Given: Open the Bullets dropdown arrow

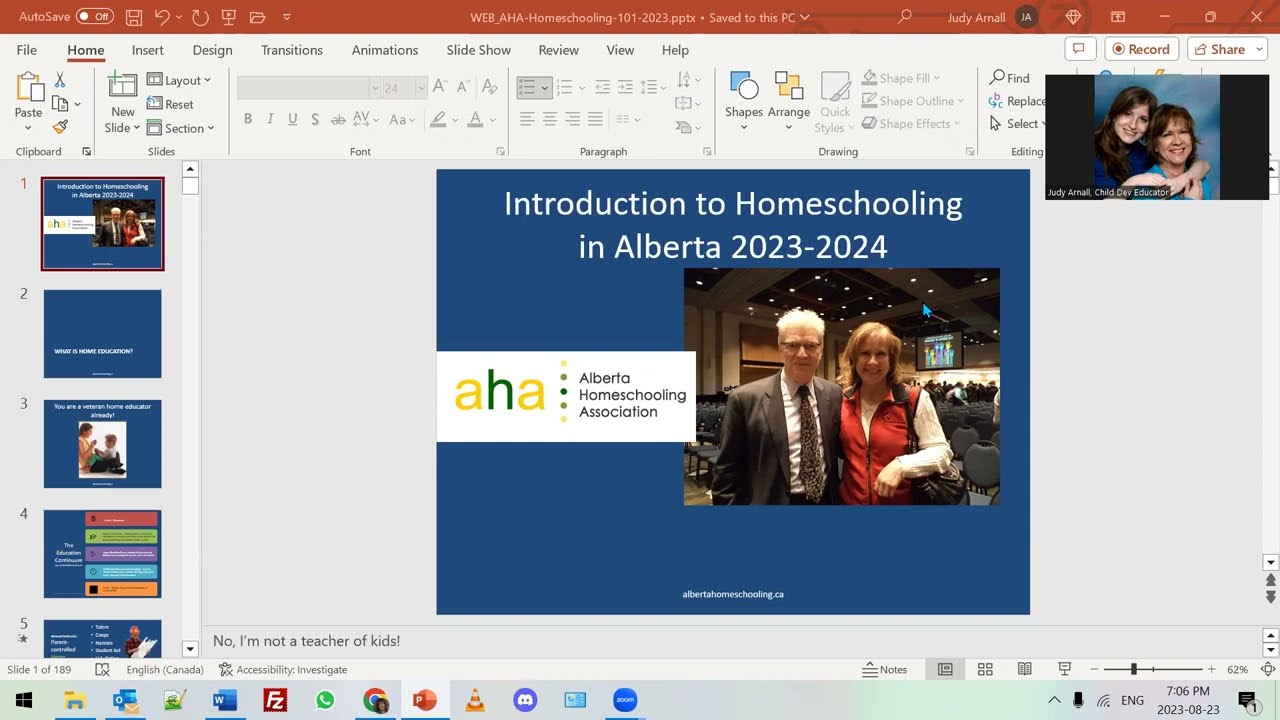Looking at the screenshot, I should pyautogui.click(x=545, y=88).
